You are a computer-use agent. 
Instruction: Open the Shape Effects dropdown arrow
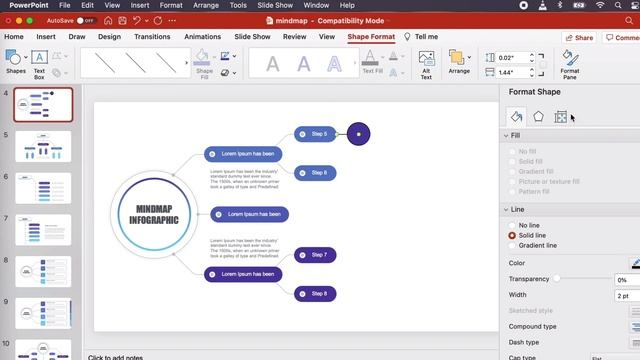tap(234, 73)
